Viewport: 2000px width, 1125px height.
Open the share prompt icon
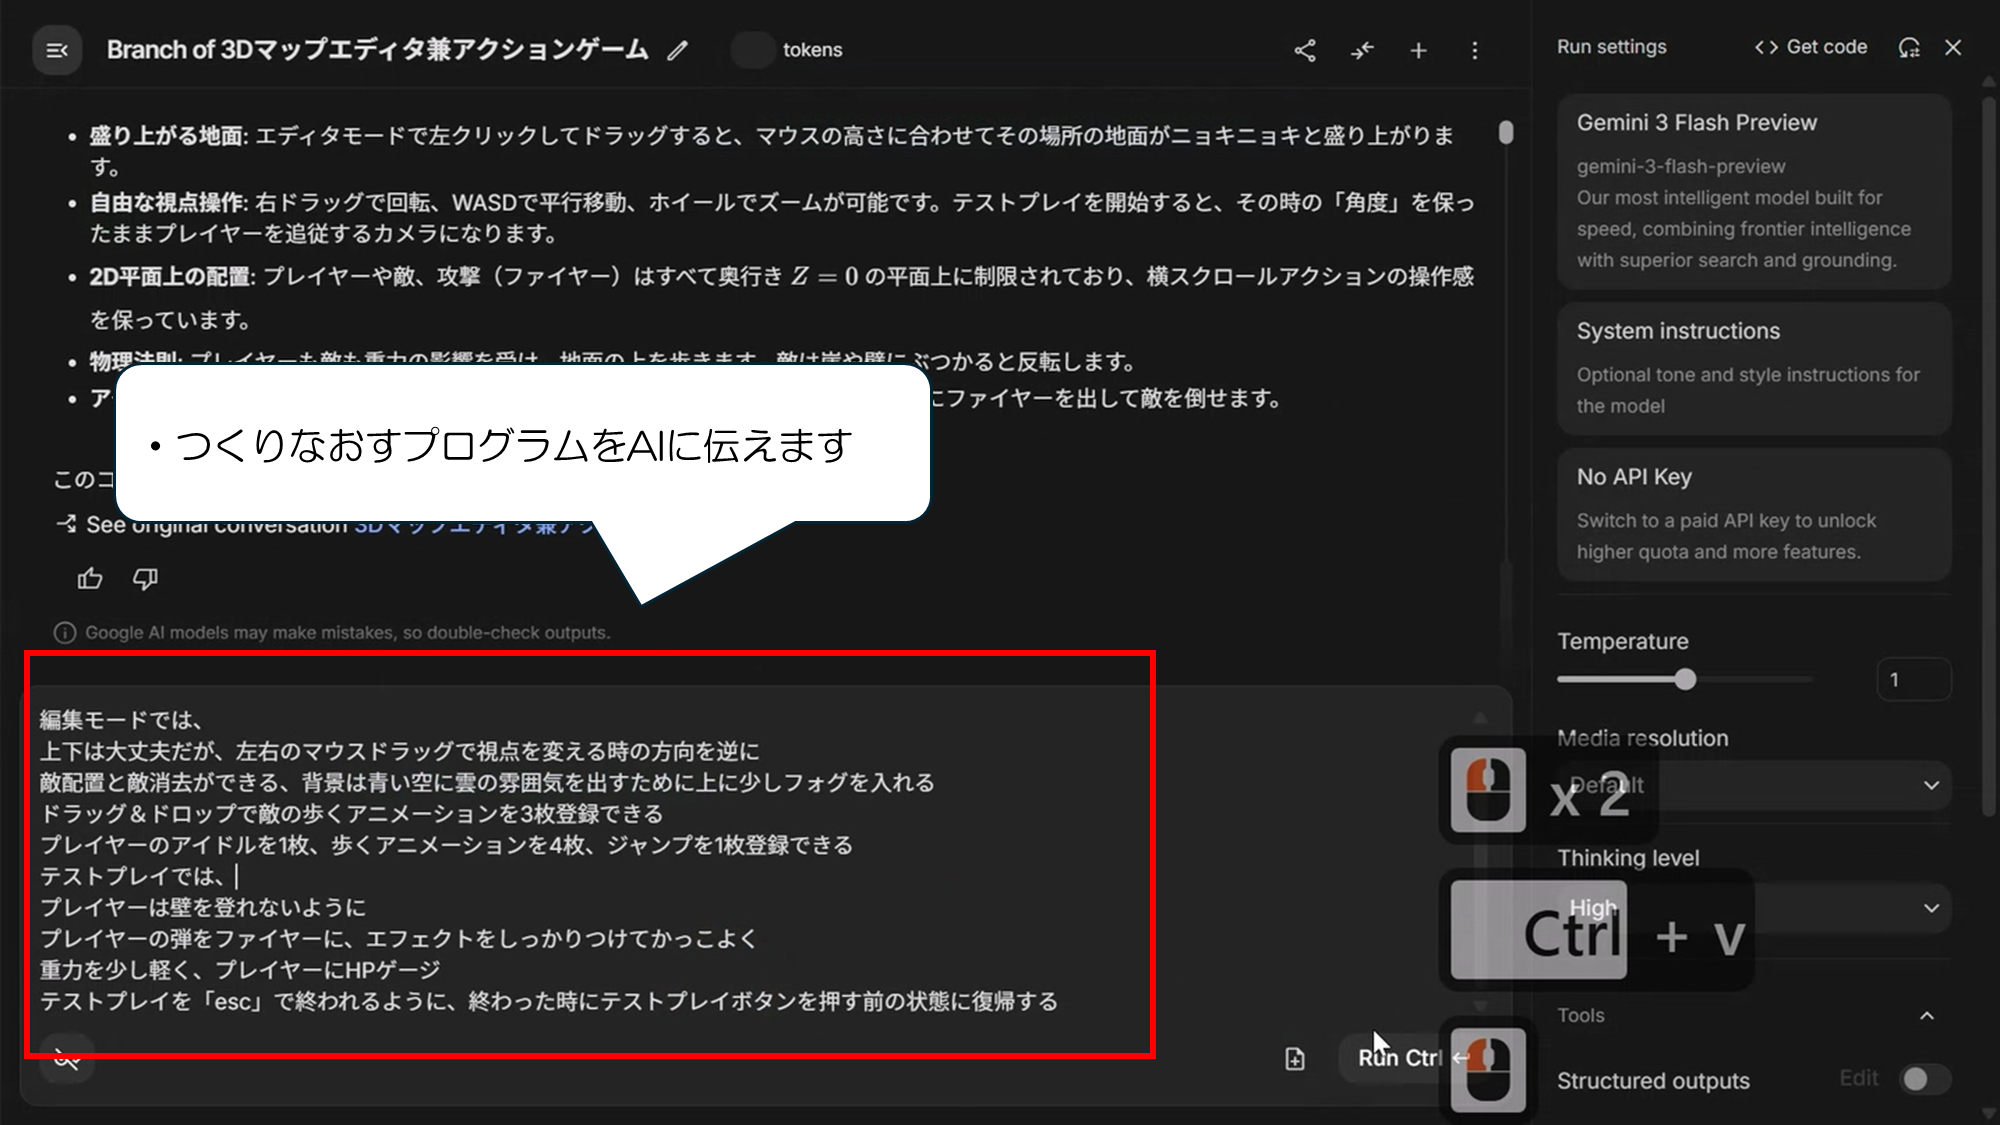click(1305, 50)
